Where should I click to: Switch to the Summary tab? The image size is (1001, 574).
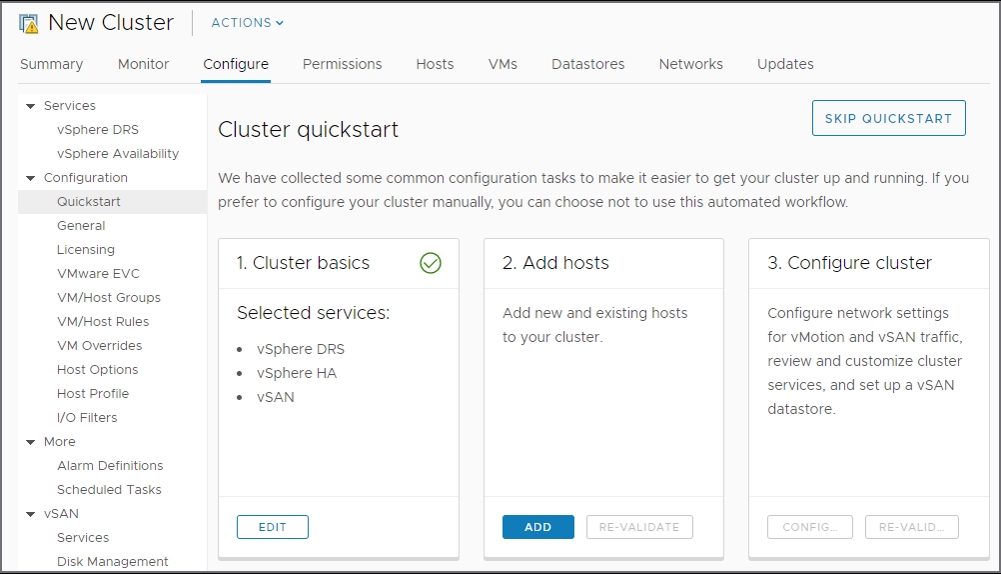pyautogui.click(x=52, y=64)
